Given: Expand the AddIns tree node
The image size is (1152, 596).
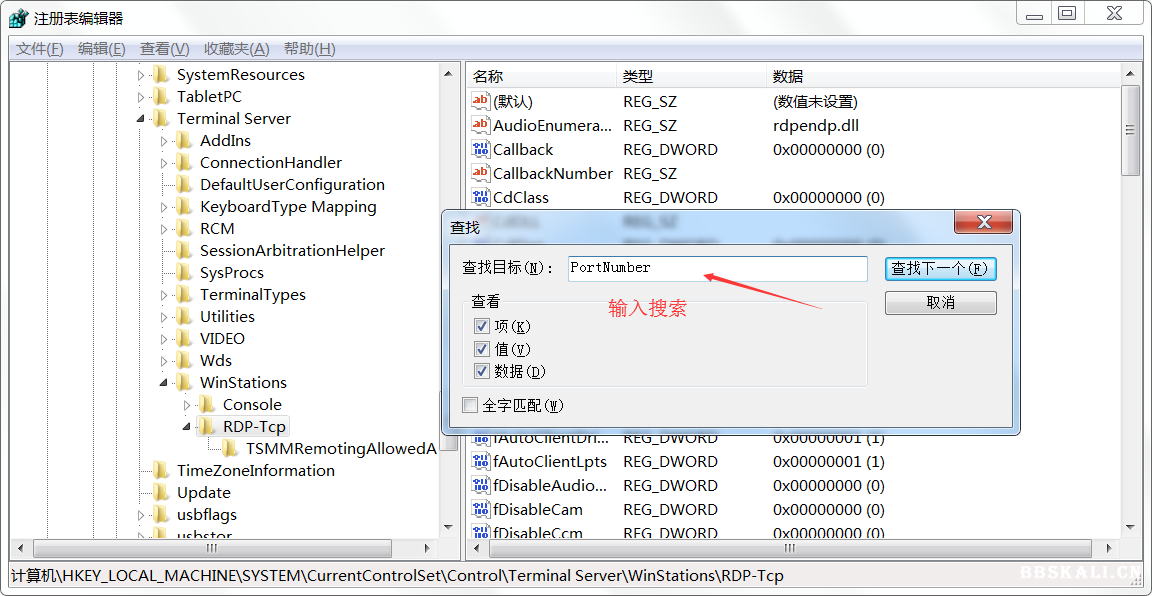Looking at the screenshot, I should tap(164, 141).
